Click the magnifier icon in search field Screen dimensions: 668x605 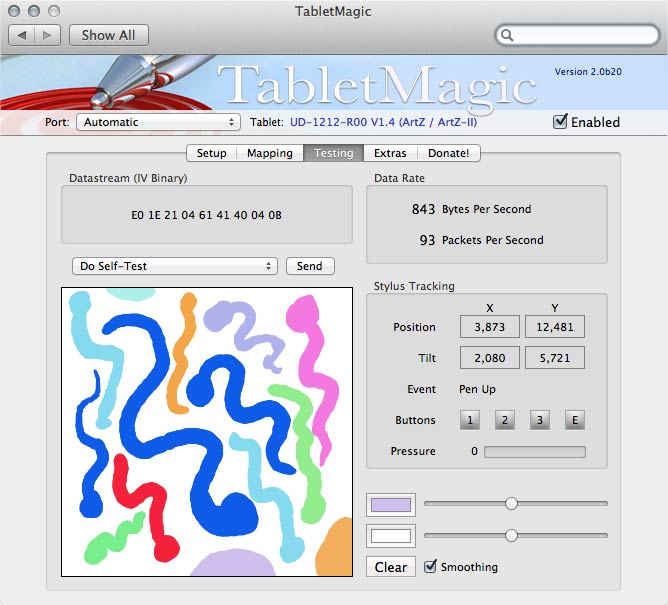[x=507, y=35]
